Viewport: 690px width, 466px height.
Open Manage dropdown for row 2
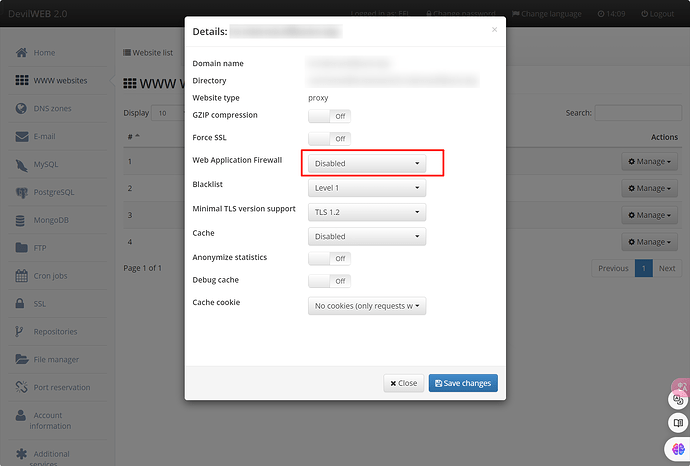coord(649,188)
